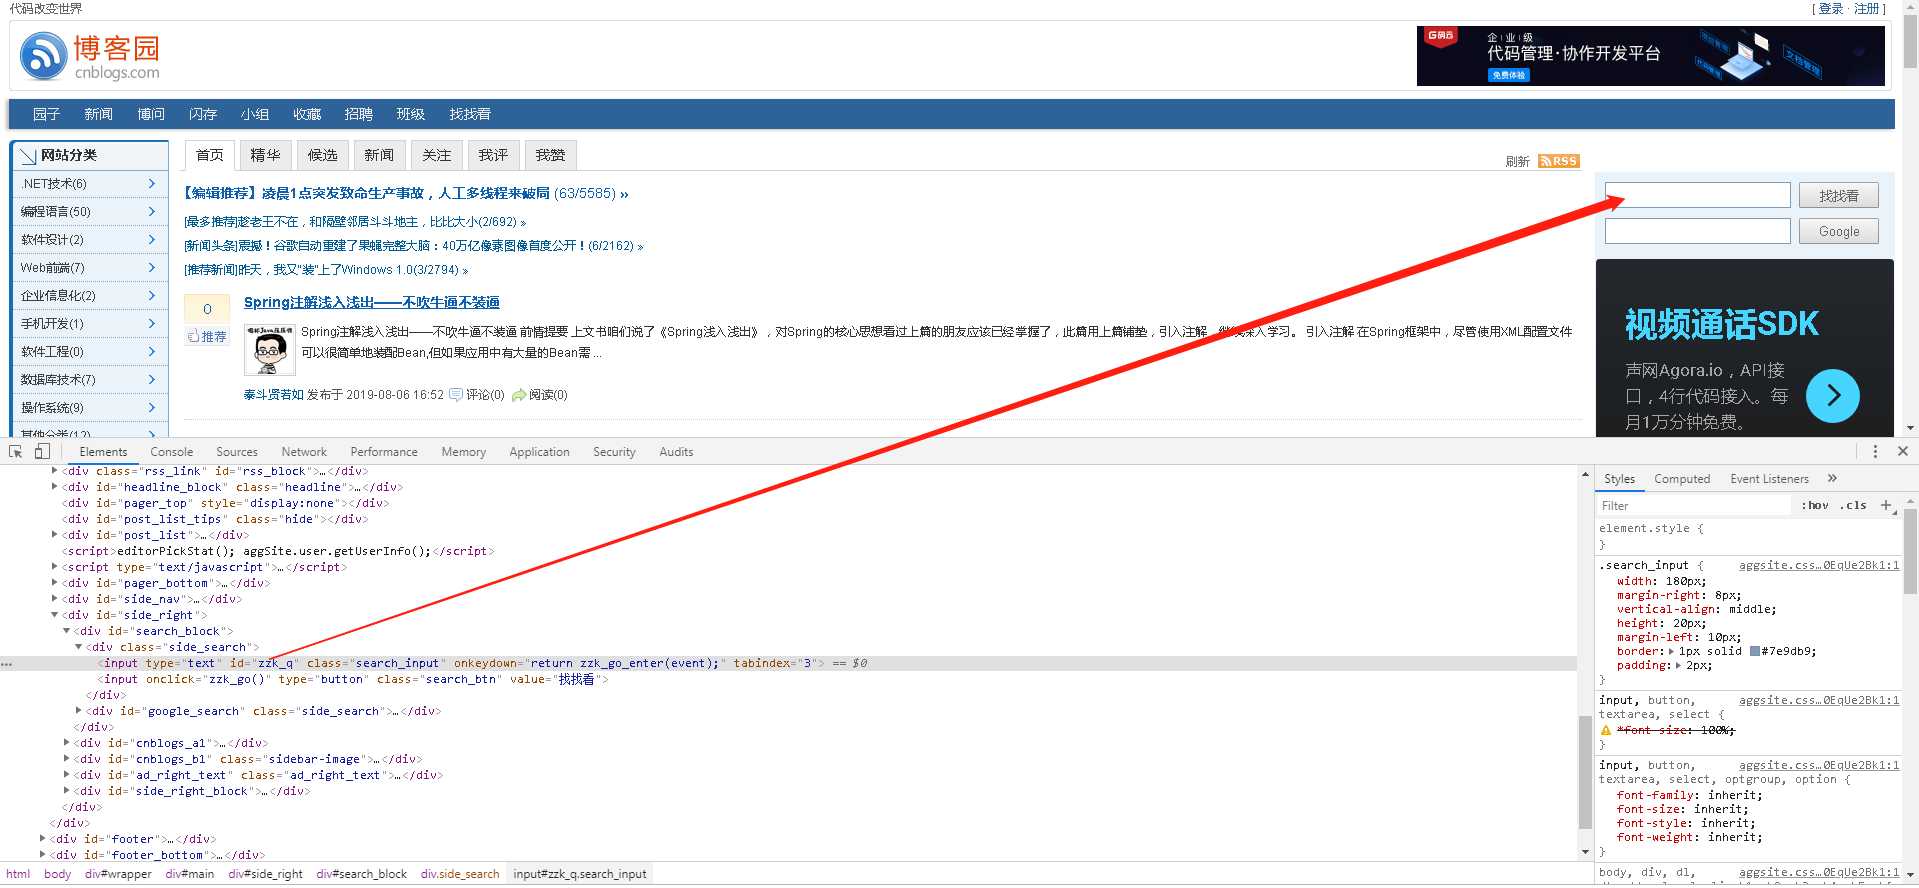Click the border color swatch #7e9db9
Viewport: 1919px width, 888px height.
pos(1755,652)
